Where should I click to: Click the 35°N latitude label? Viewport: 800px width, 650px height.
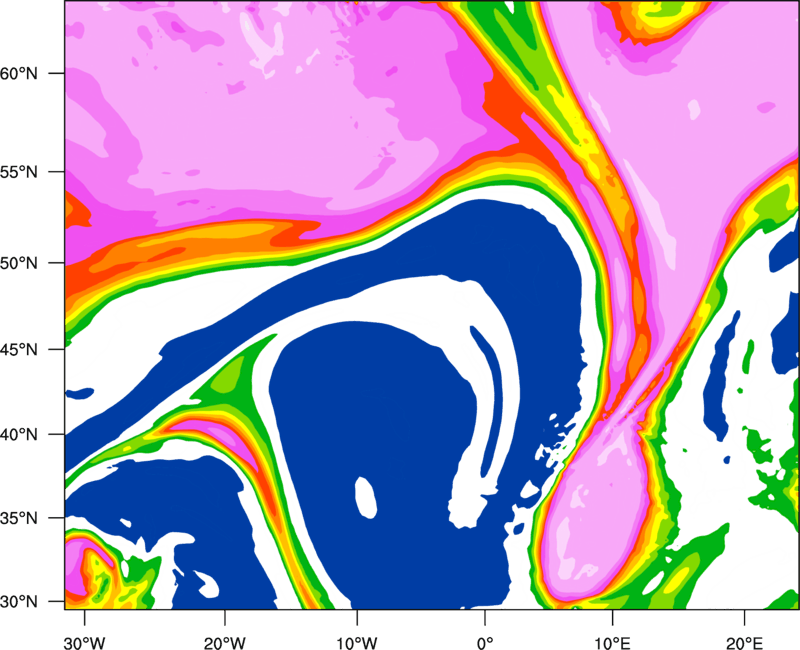pyautogui.click(x=19, y=518)
